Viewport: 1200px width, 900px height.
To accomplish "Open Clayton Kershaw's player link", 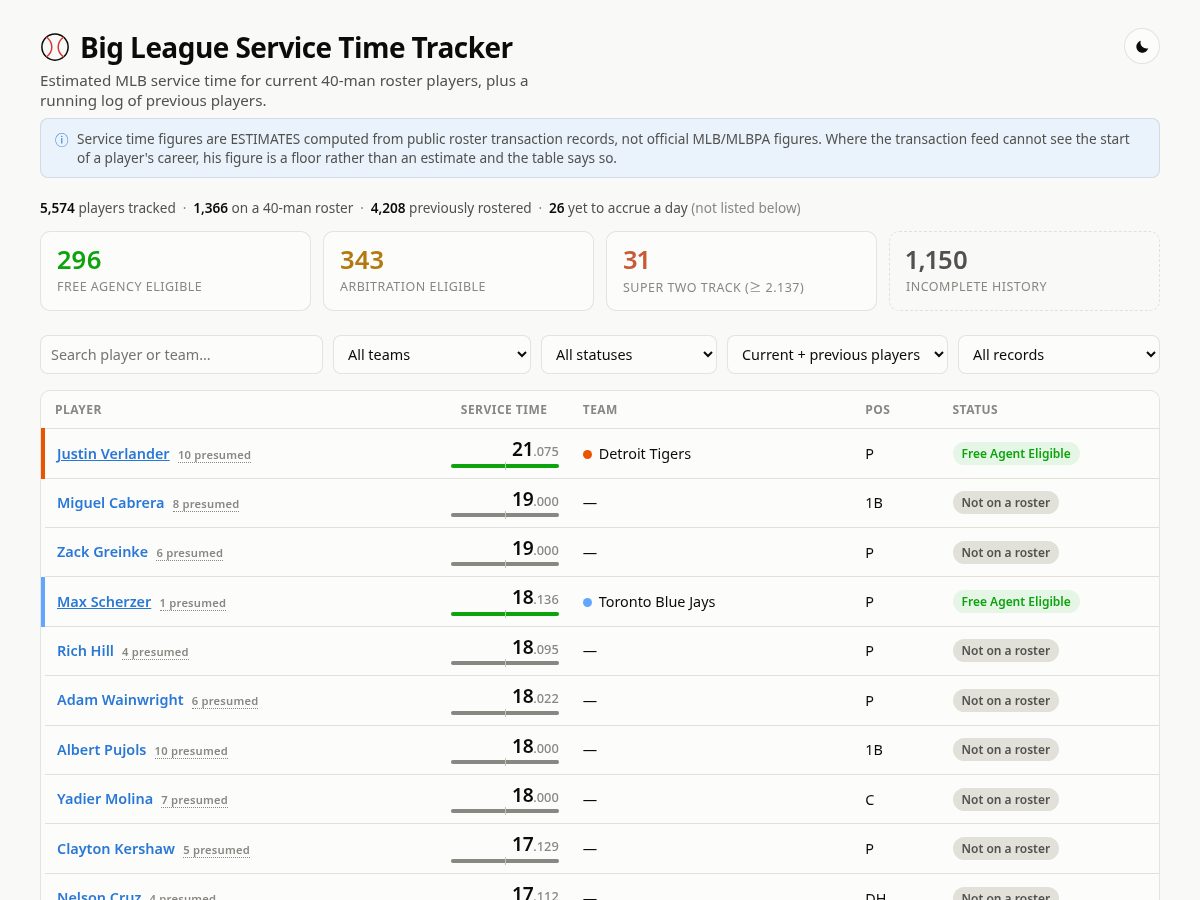I will (x=116, y=849).
